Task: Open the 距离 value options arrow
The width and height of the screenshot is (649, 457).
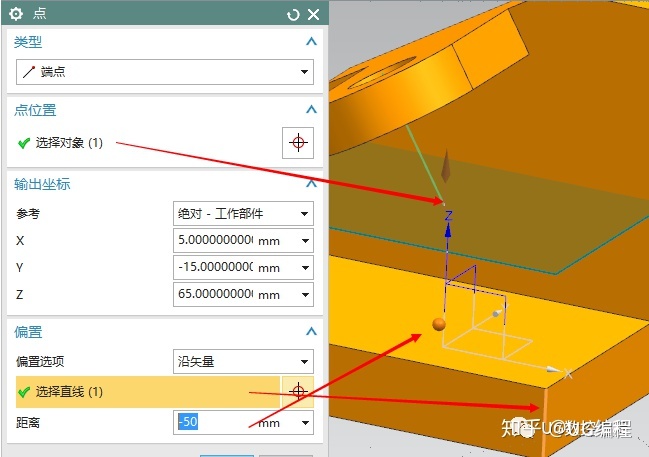Action: coord(305,423)
